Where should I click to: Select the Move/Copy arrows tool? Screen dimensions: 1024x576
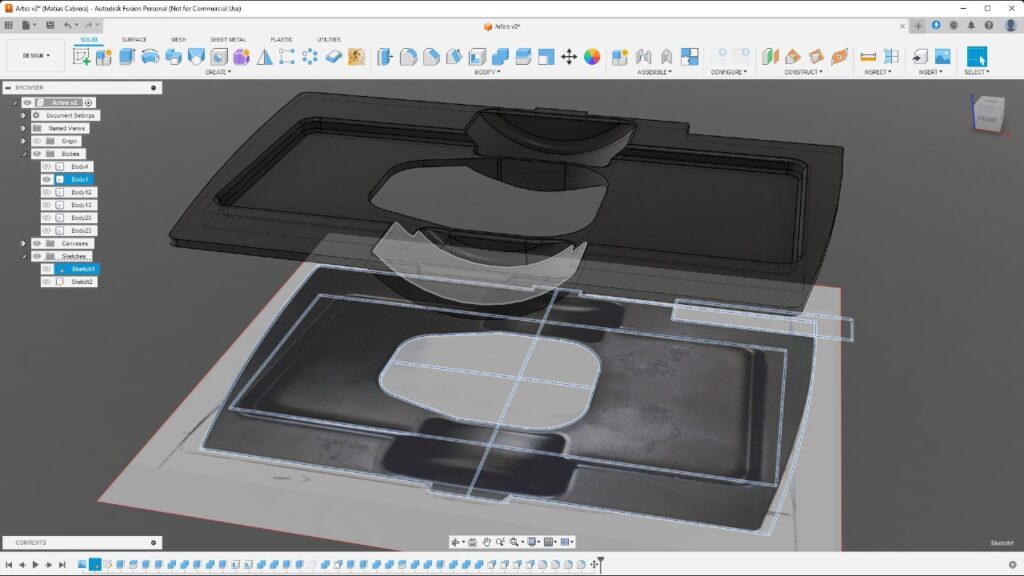coord(569,57)
